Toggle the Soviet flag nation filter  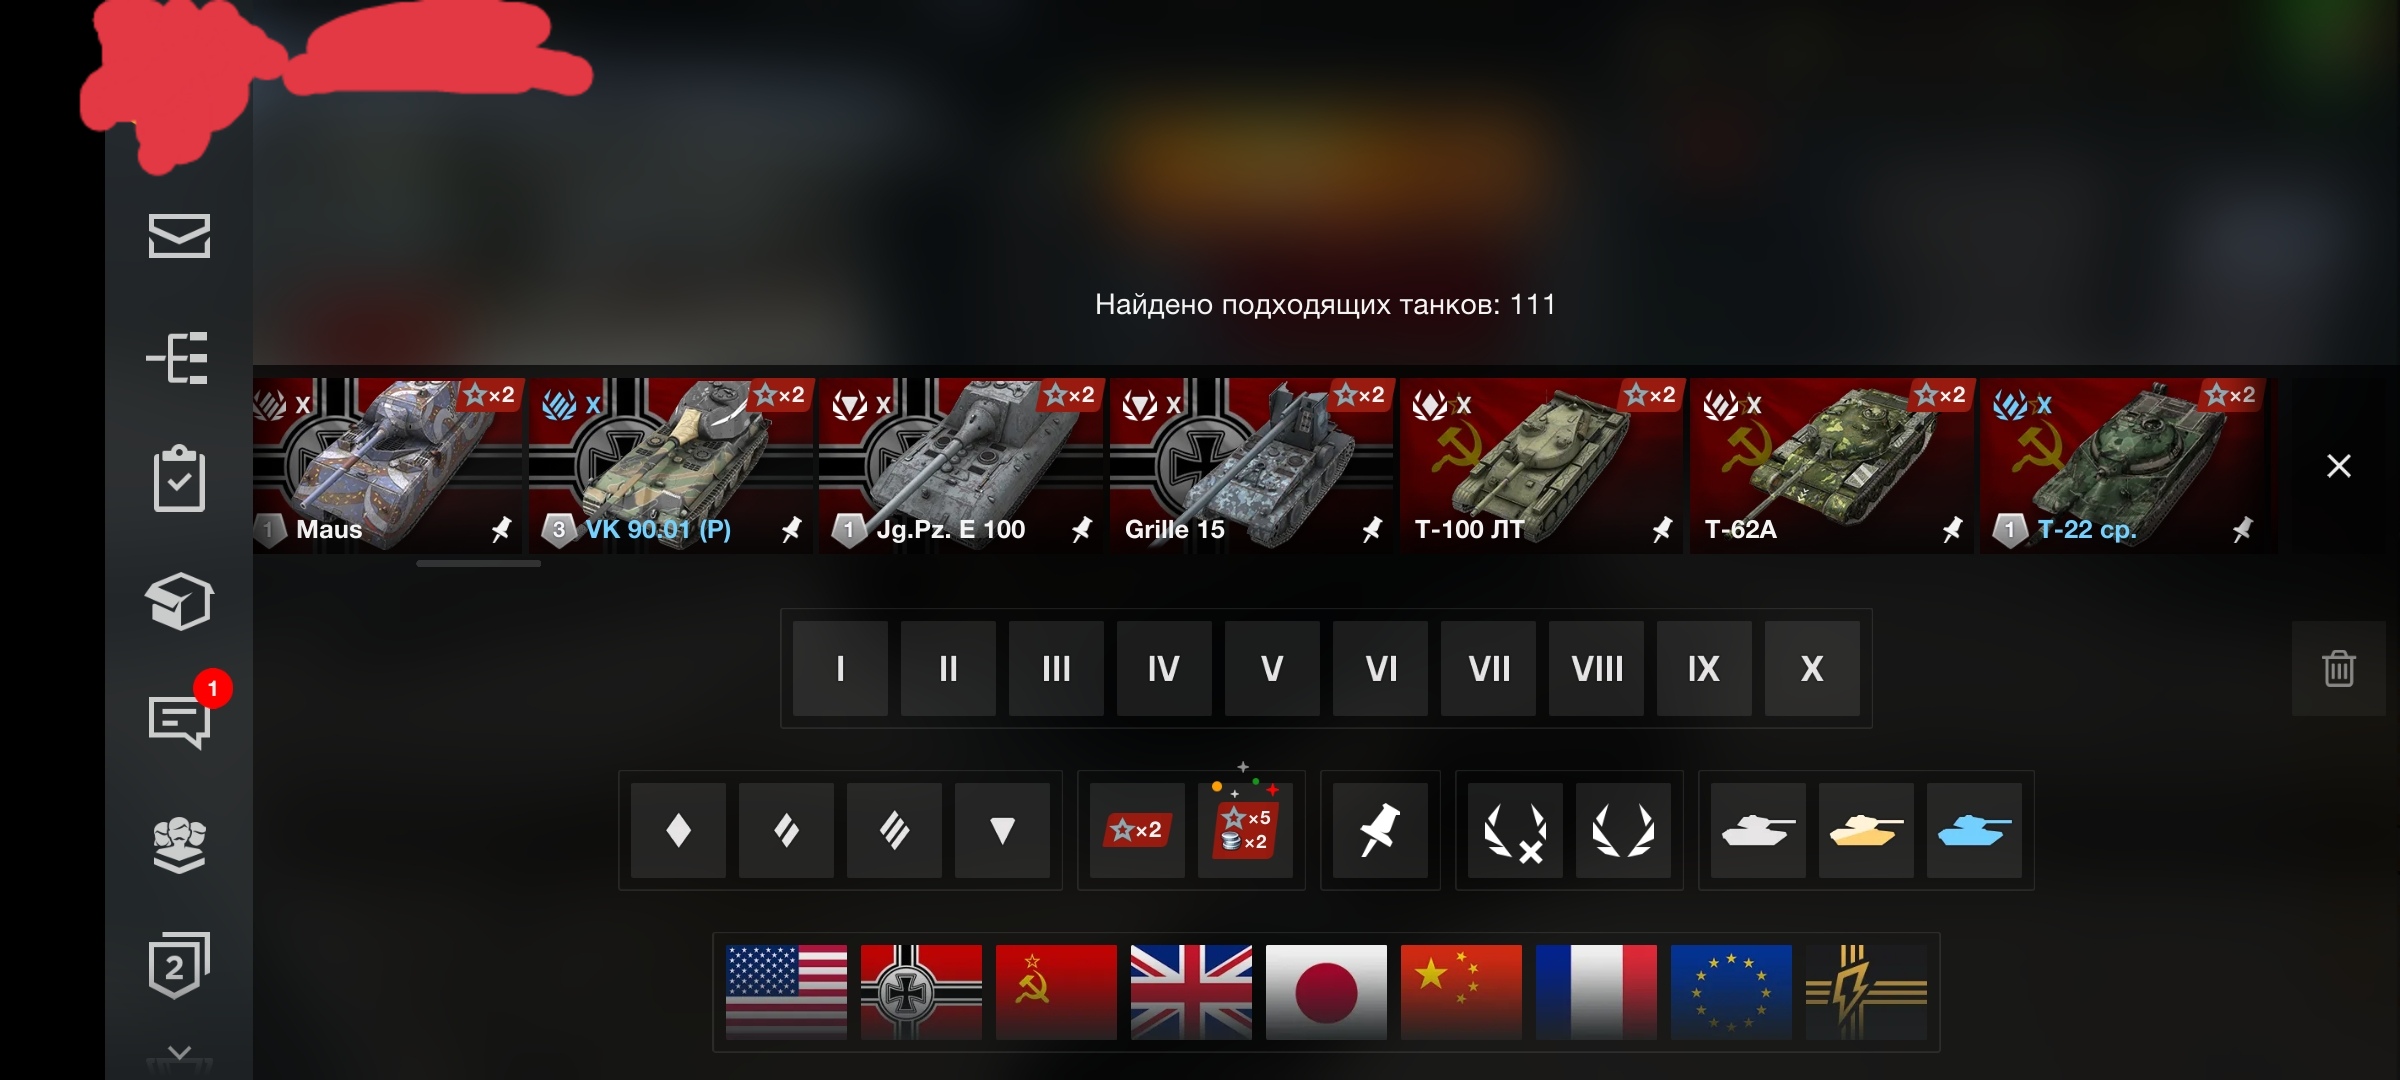pos(1056,992)
